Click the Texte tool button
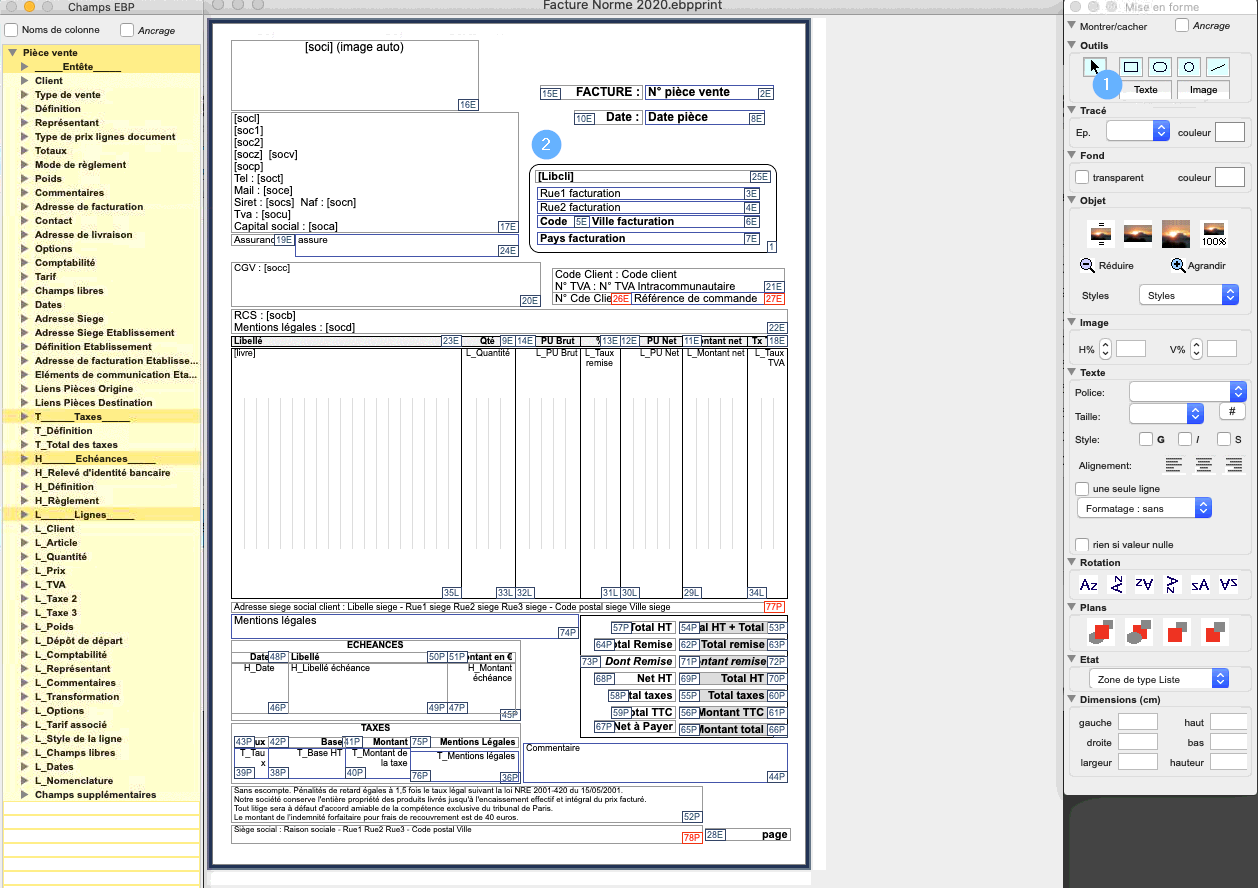This screenshot has height=888, width=1258. click(x=1145, y=90)
